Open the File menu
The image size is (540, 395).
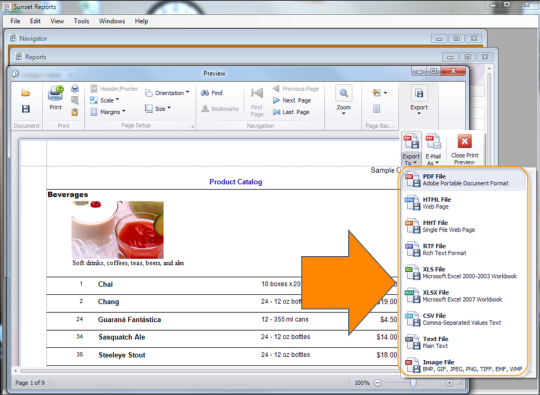click(x=15, y=21)
